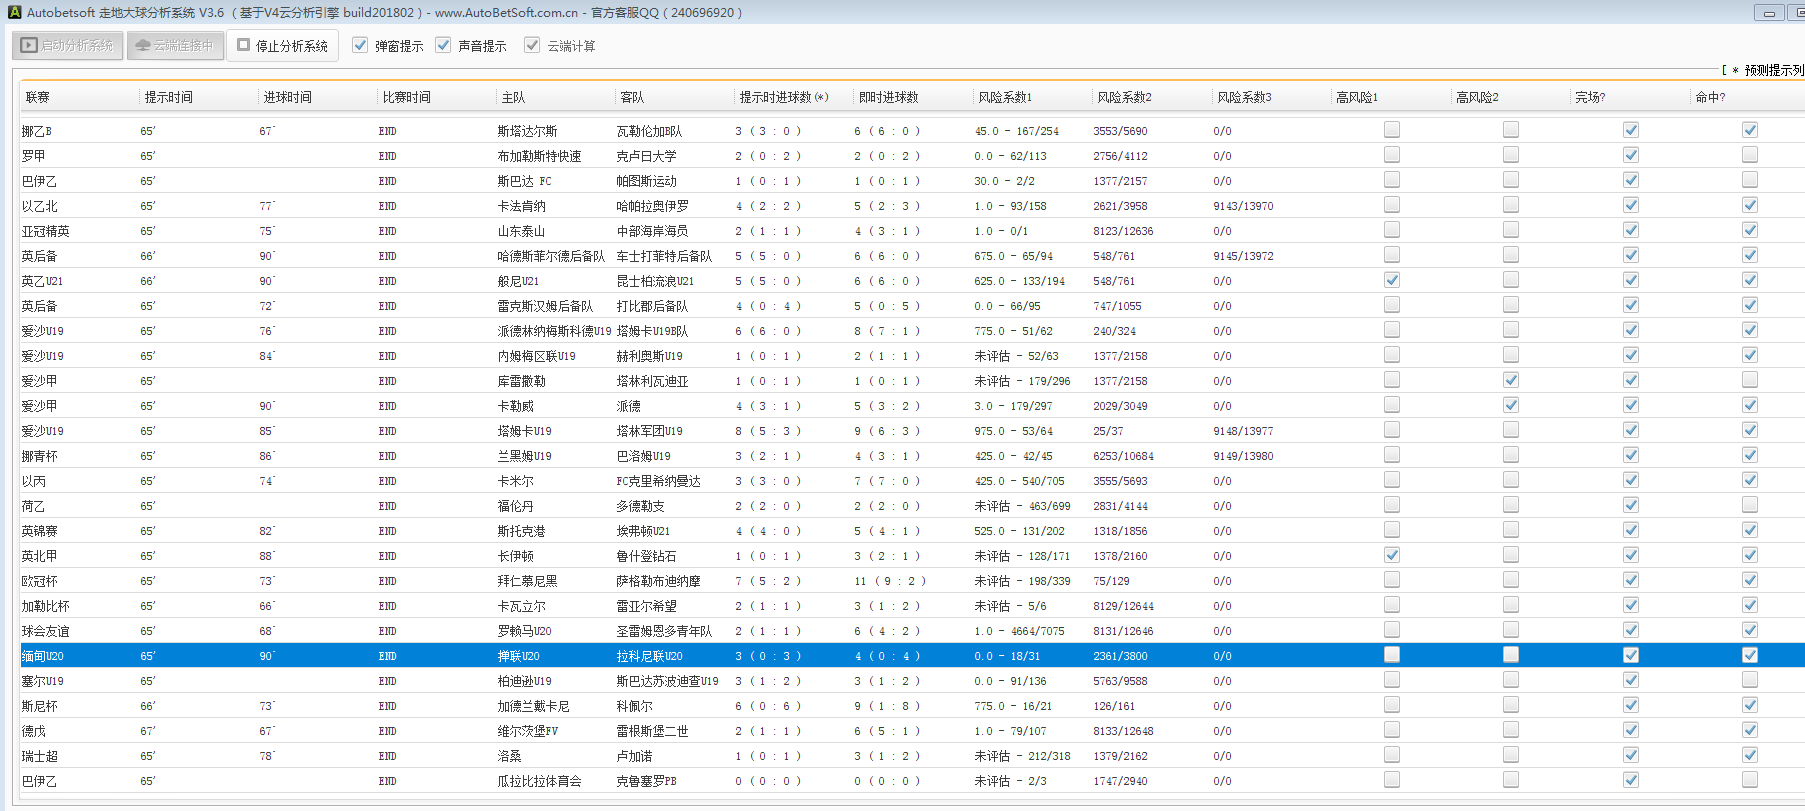Click the stop square icon of 停止分析系统
The width and height of the screenshot is (1805, 811).
[243, 45]
